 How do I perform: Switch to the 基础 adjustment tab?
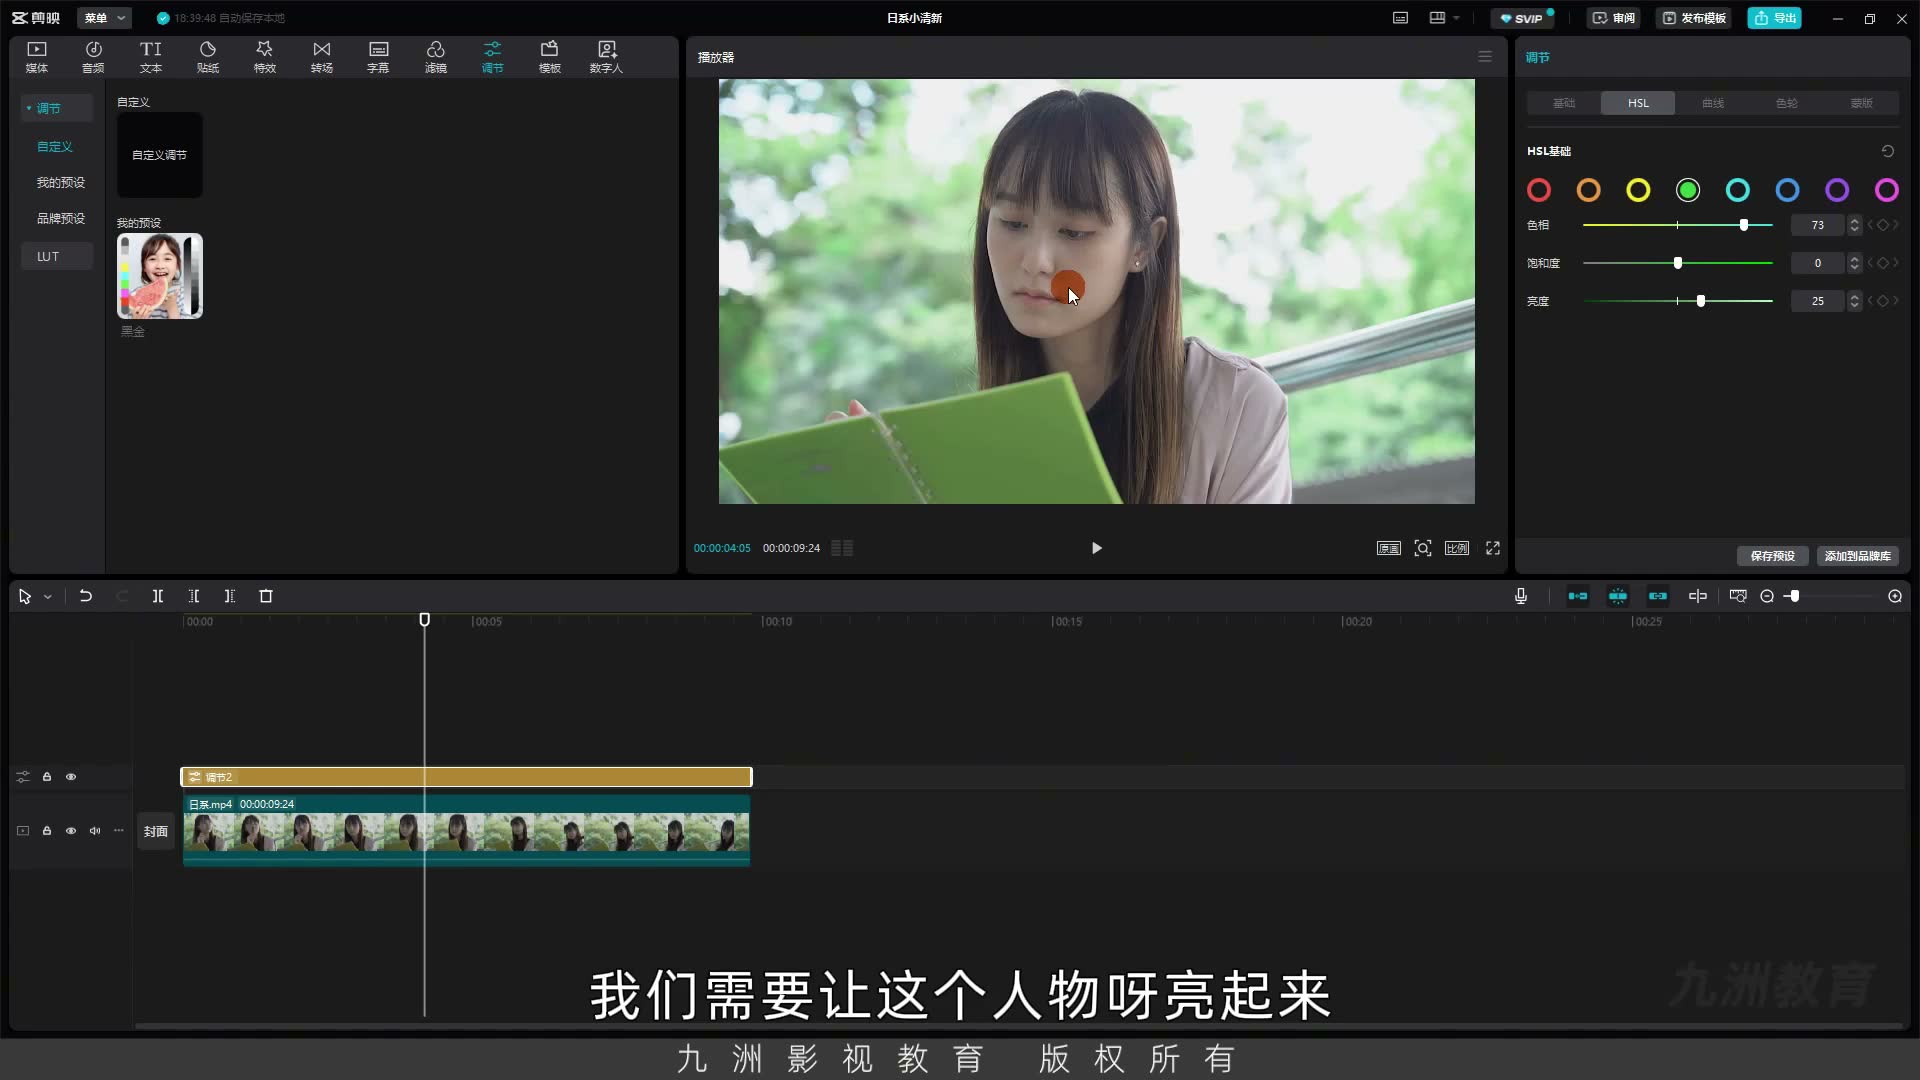tap(1564, 103)
